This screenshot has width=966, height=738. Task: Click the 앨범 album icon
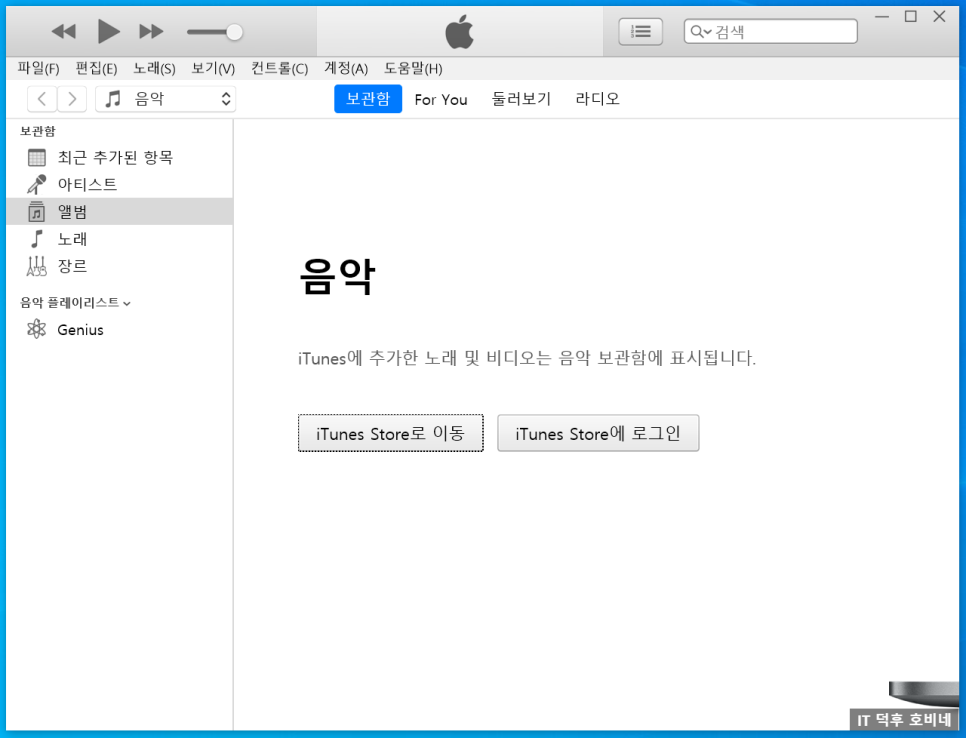pos(36,211)
